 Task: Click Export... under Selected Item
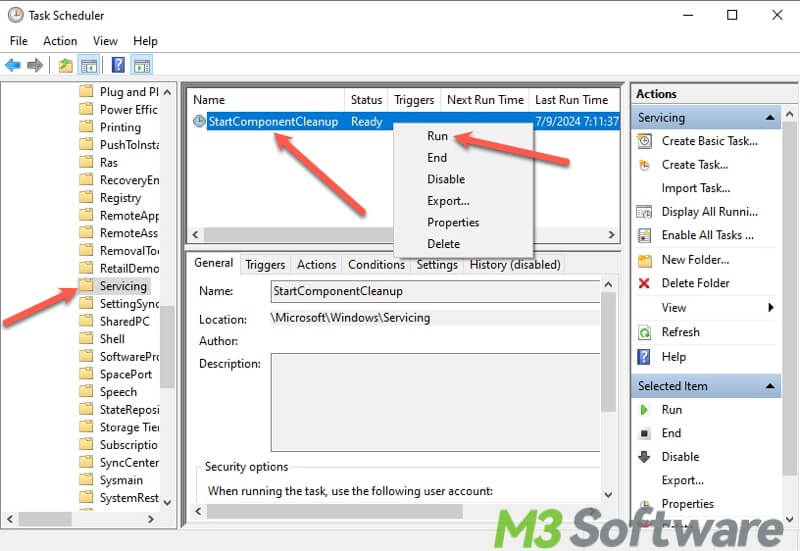click(x=682, y=481)
